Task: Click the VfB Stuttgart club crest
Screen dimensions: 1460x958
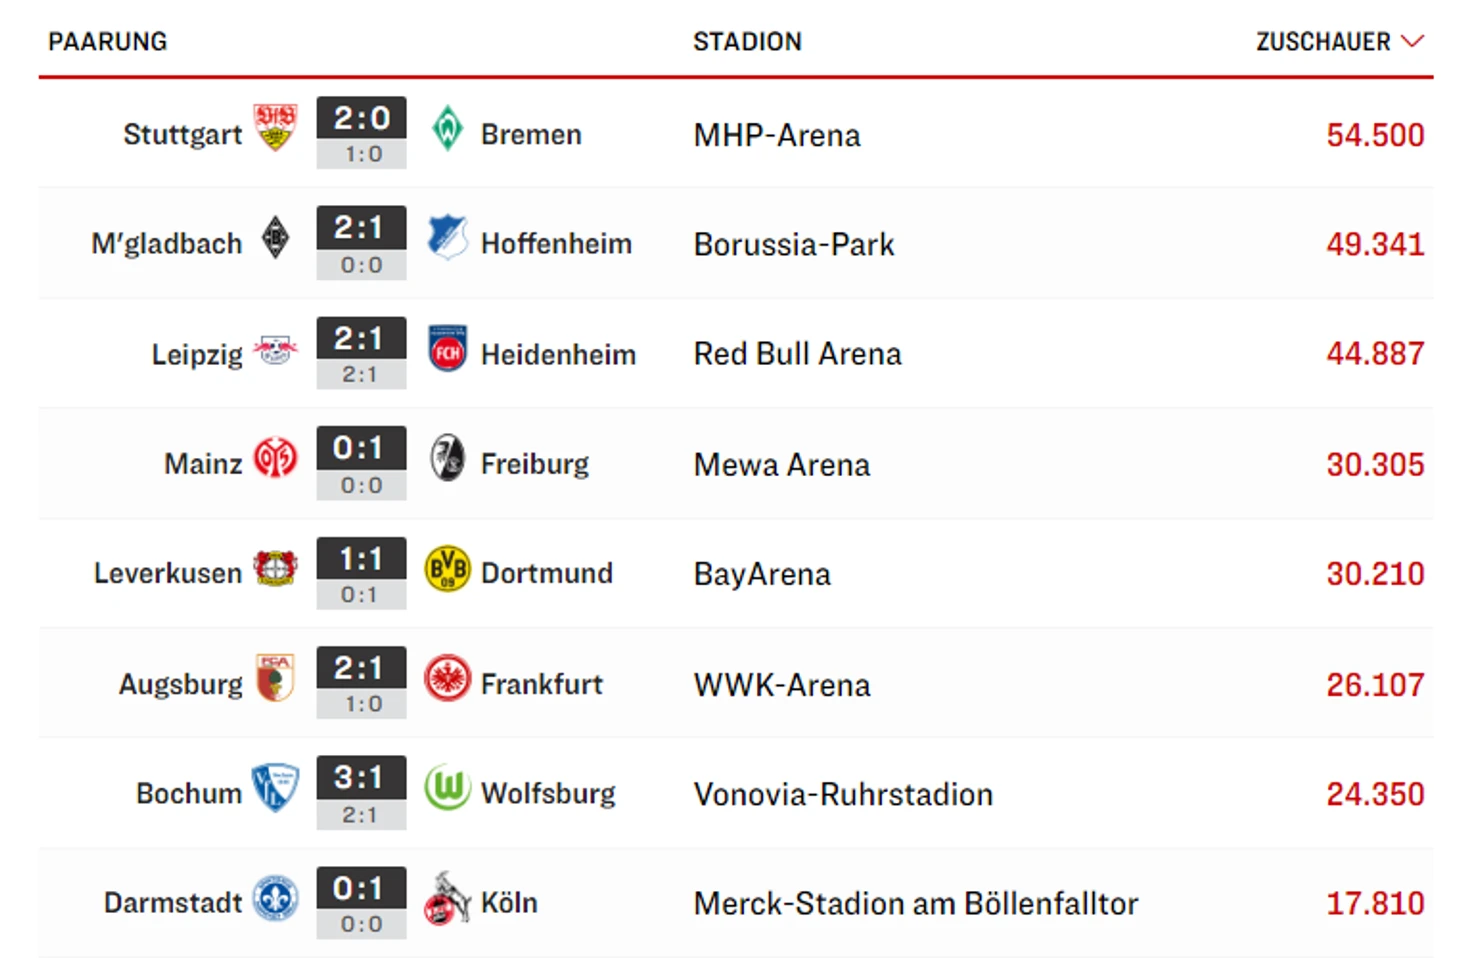Action: pyautogui.click(x=275, y=128)
